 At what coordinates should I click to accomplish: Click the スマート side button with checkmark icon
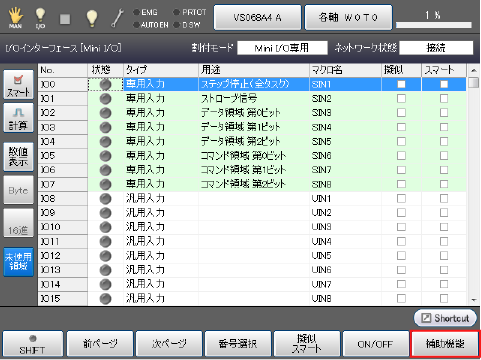coord(18,84)
